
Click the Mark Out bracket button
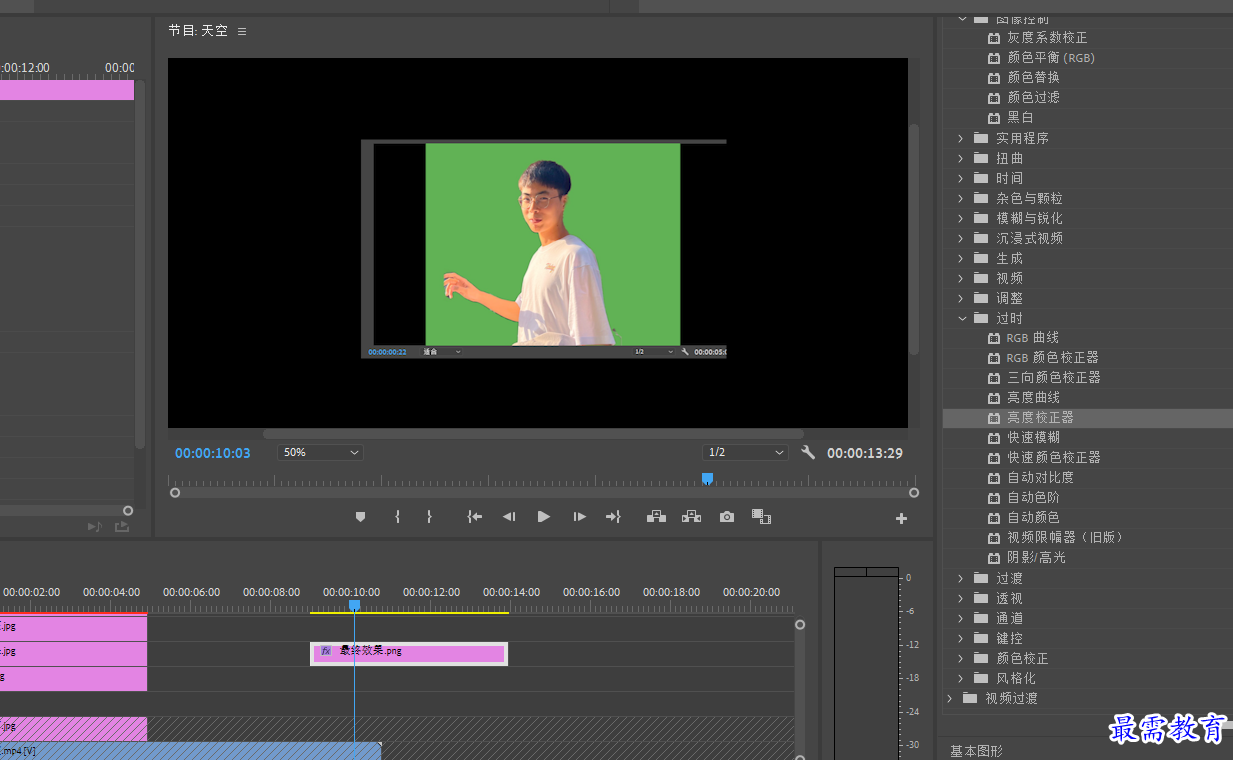tap(429, 517)
